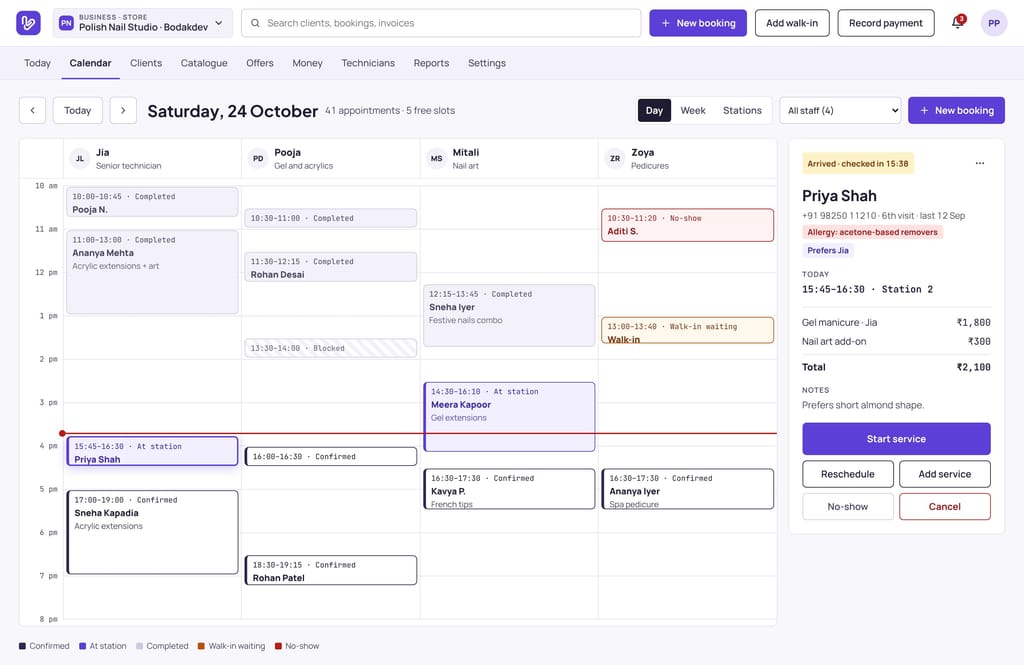Image resolution: width=1024 pixels, height=665 pixels.
Task: Go to next day with right chevron
Action: click(x=123, y=110)
